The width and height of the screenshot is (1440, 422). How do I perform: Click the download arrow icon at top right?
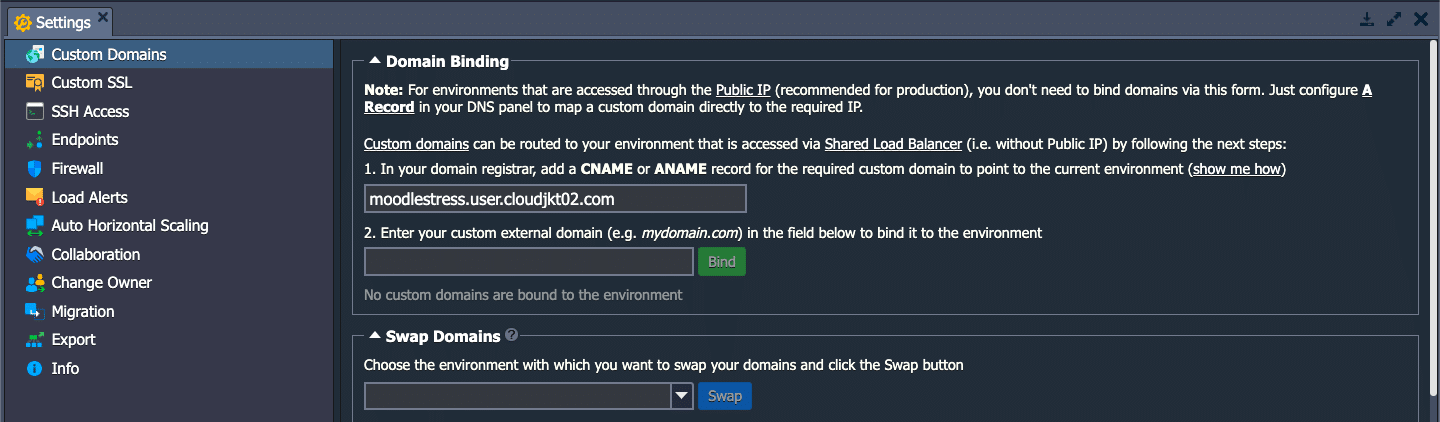point(1367,19)
